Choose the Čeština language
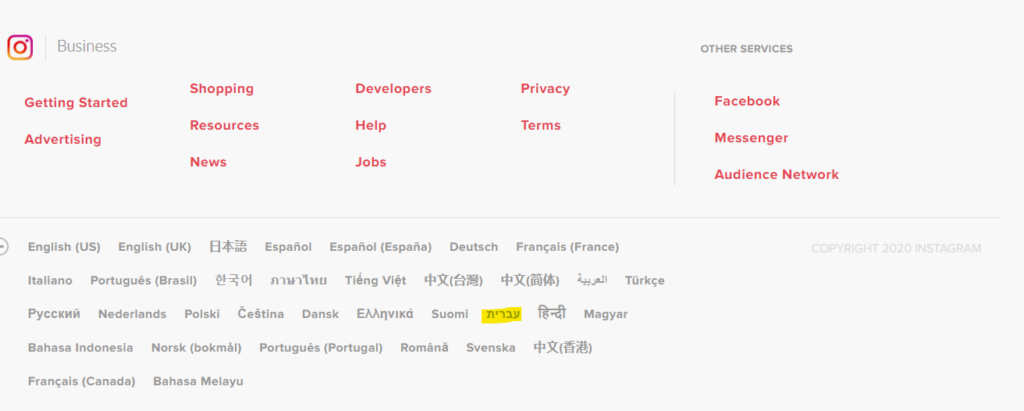The height and width of the screenshot is (411, 1024). pos(261,314)
